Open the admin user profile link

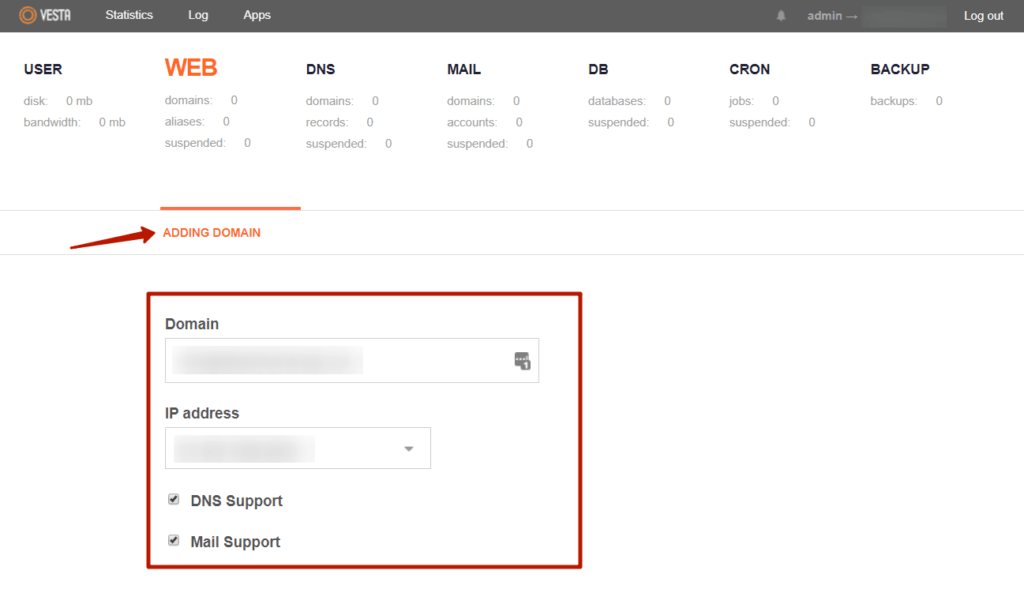pyautogui.click(x=825, y=16)
